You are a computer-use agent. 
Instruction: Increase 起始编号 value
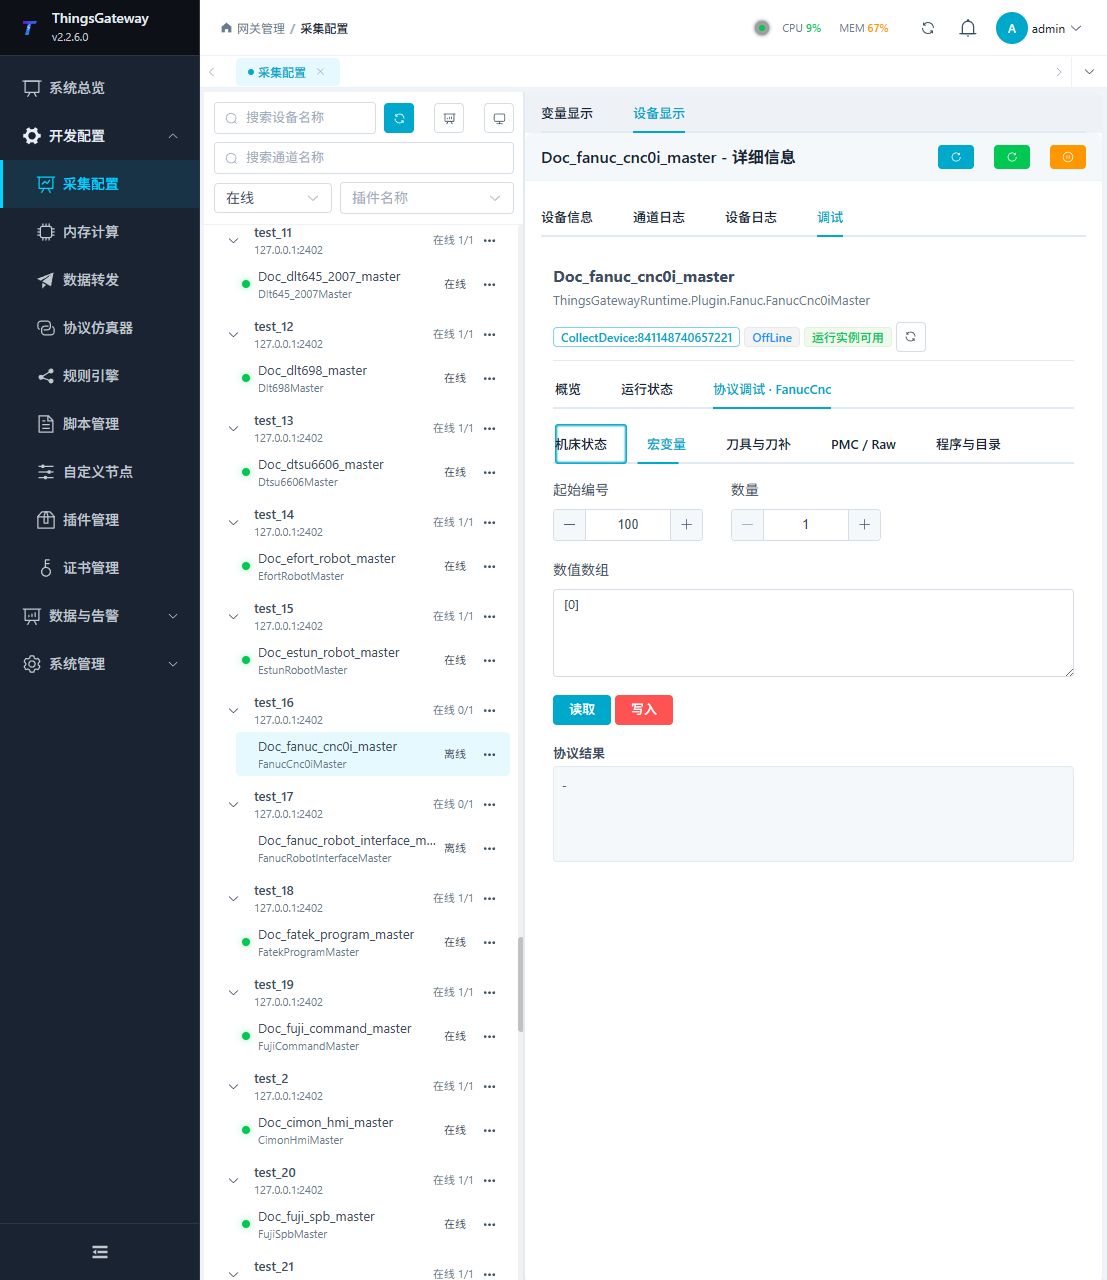point(686,525)
